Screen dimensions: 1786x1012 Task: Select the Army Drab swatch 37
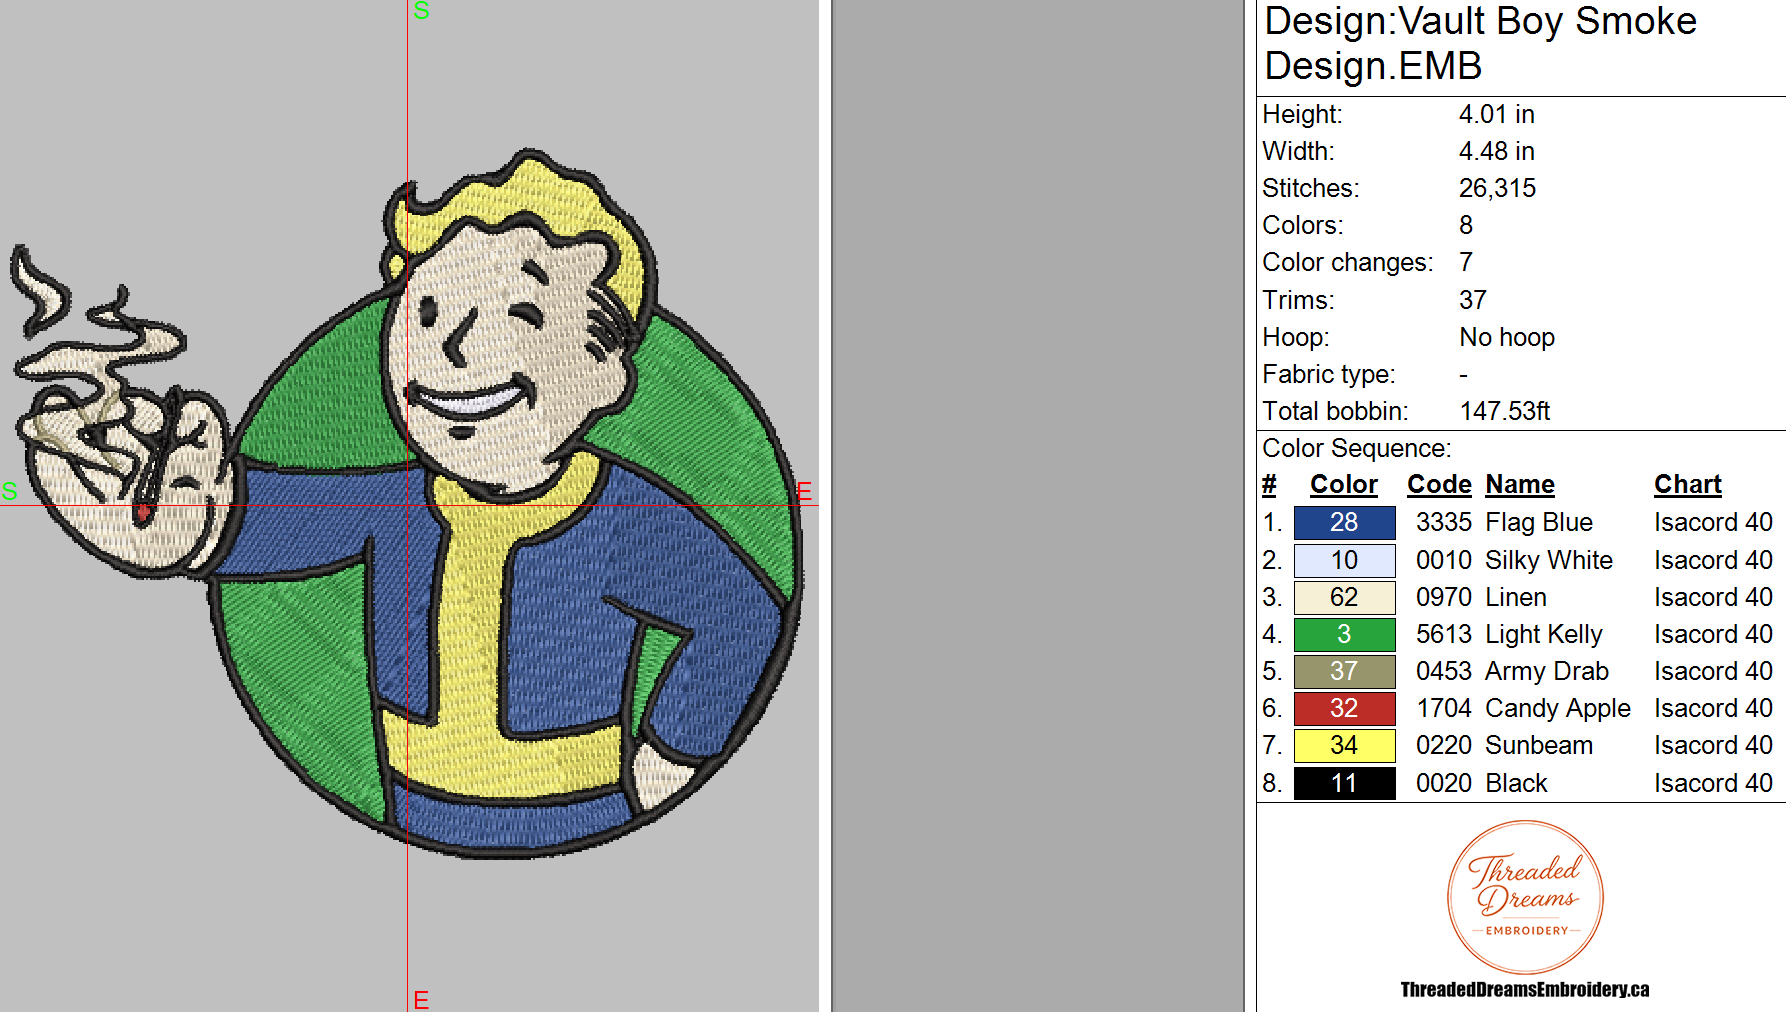click(x=1344, y=671)
